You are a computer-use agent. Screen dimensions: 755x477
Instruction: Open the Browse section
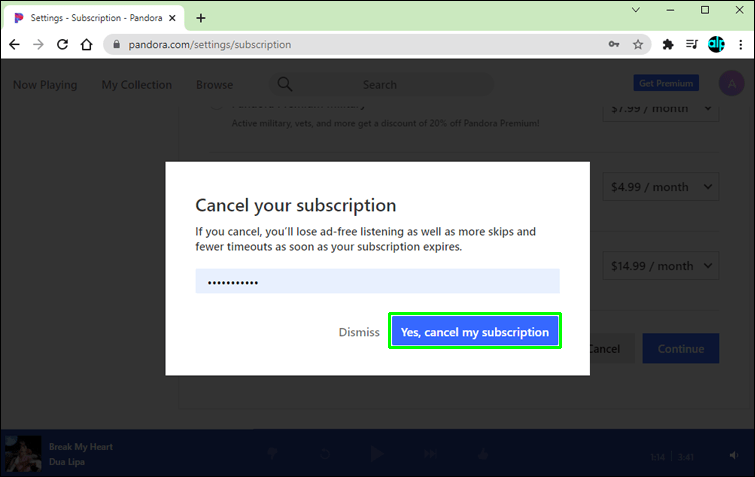pyautogui.click(x=214, y=85)
